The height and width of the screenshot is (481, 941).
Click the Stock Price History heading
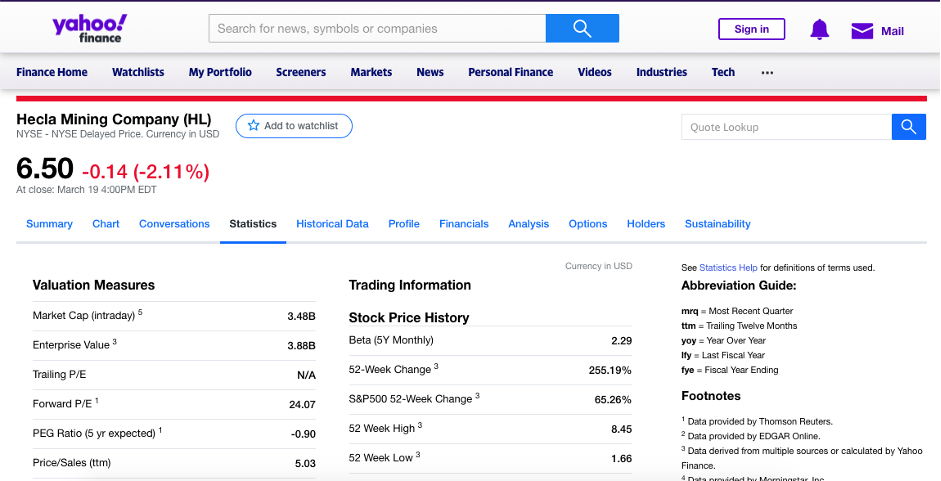[409, 318]
